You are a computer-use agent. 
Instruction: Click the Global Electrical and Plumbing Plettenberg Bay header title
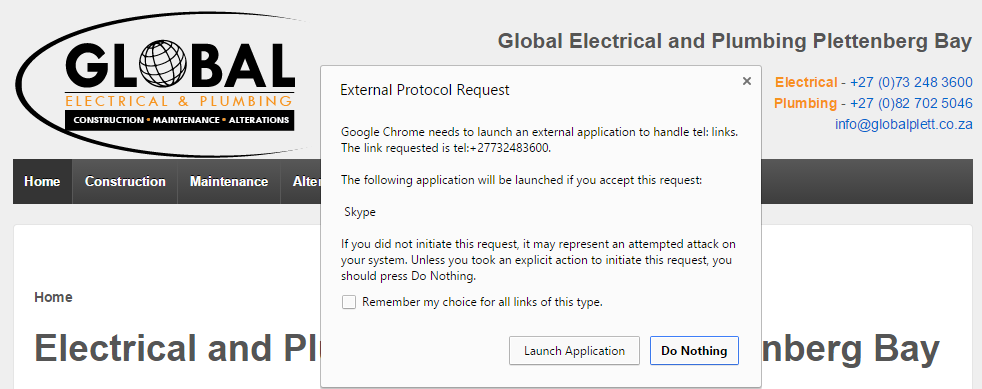[735, 41]
